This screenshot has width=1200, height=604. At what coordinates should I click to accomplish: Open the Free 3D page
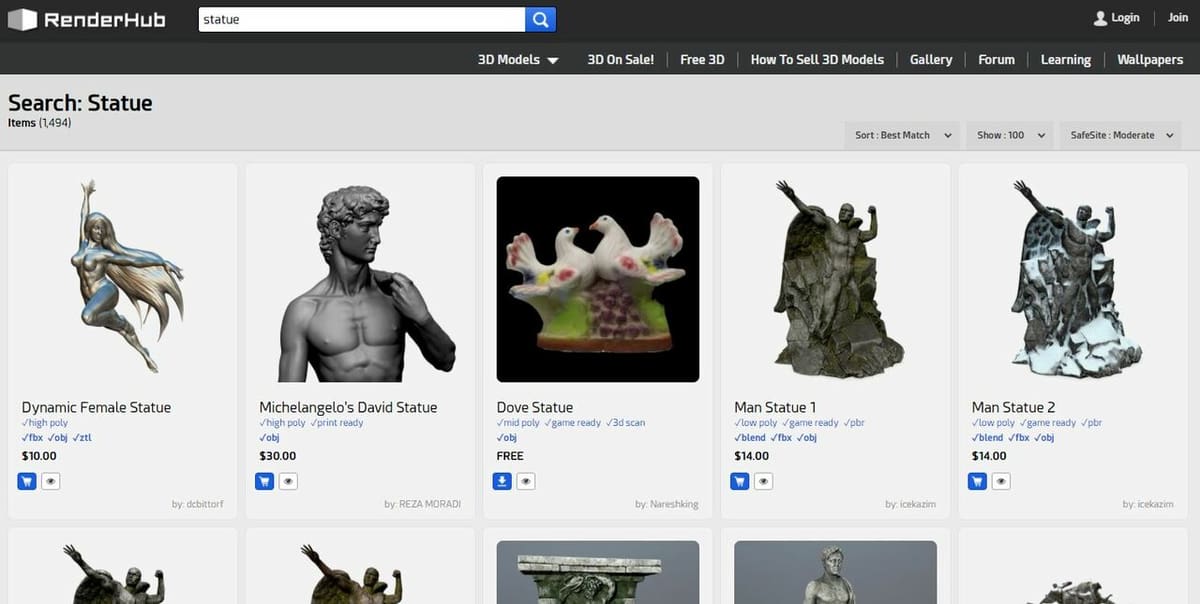click(x=702, y=60)
